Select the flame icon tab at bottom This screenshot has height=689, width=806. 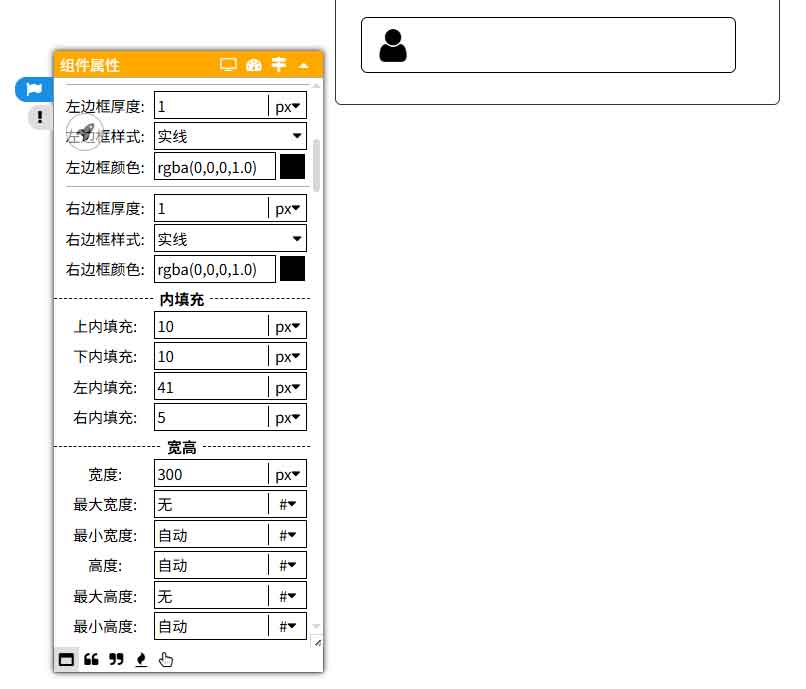click(x=141, y=659)
